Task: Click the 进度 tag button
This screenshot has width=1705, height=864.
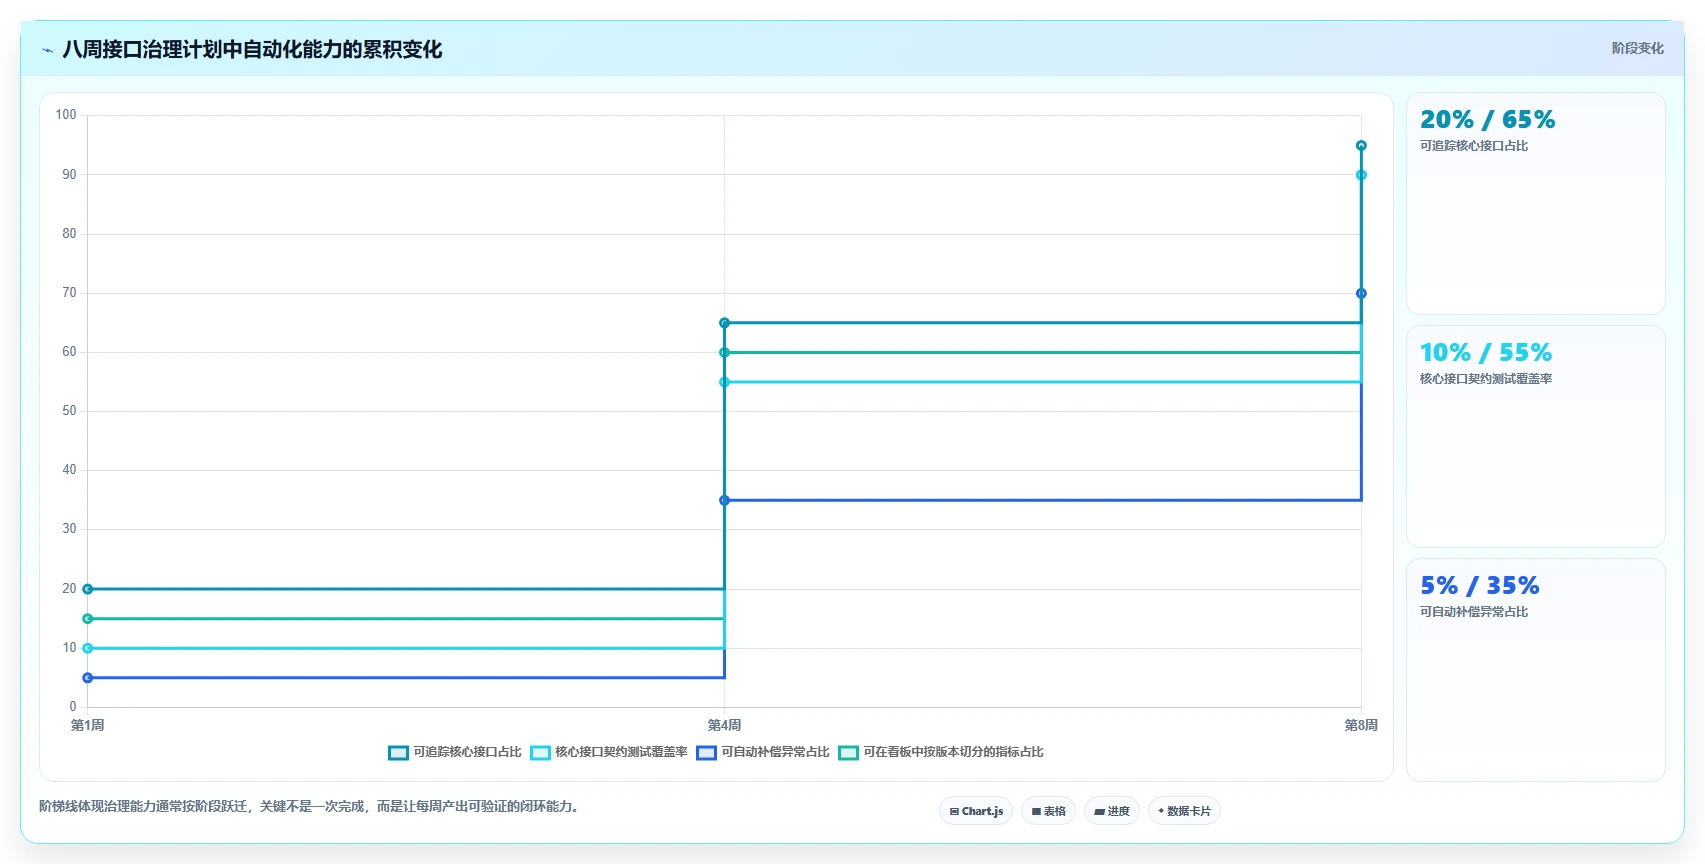Action: (x=1112, y=811)
